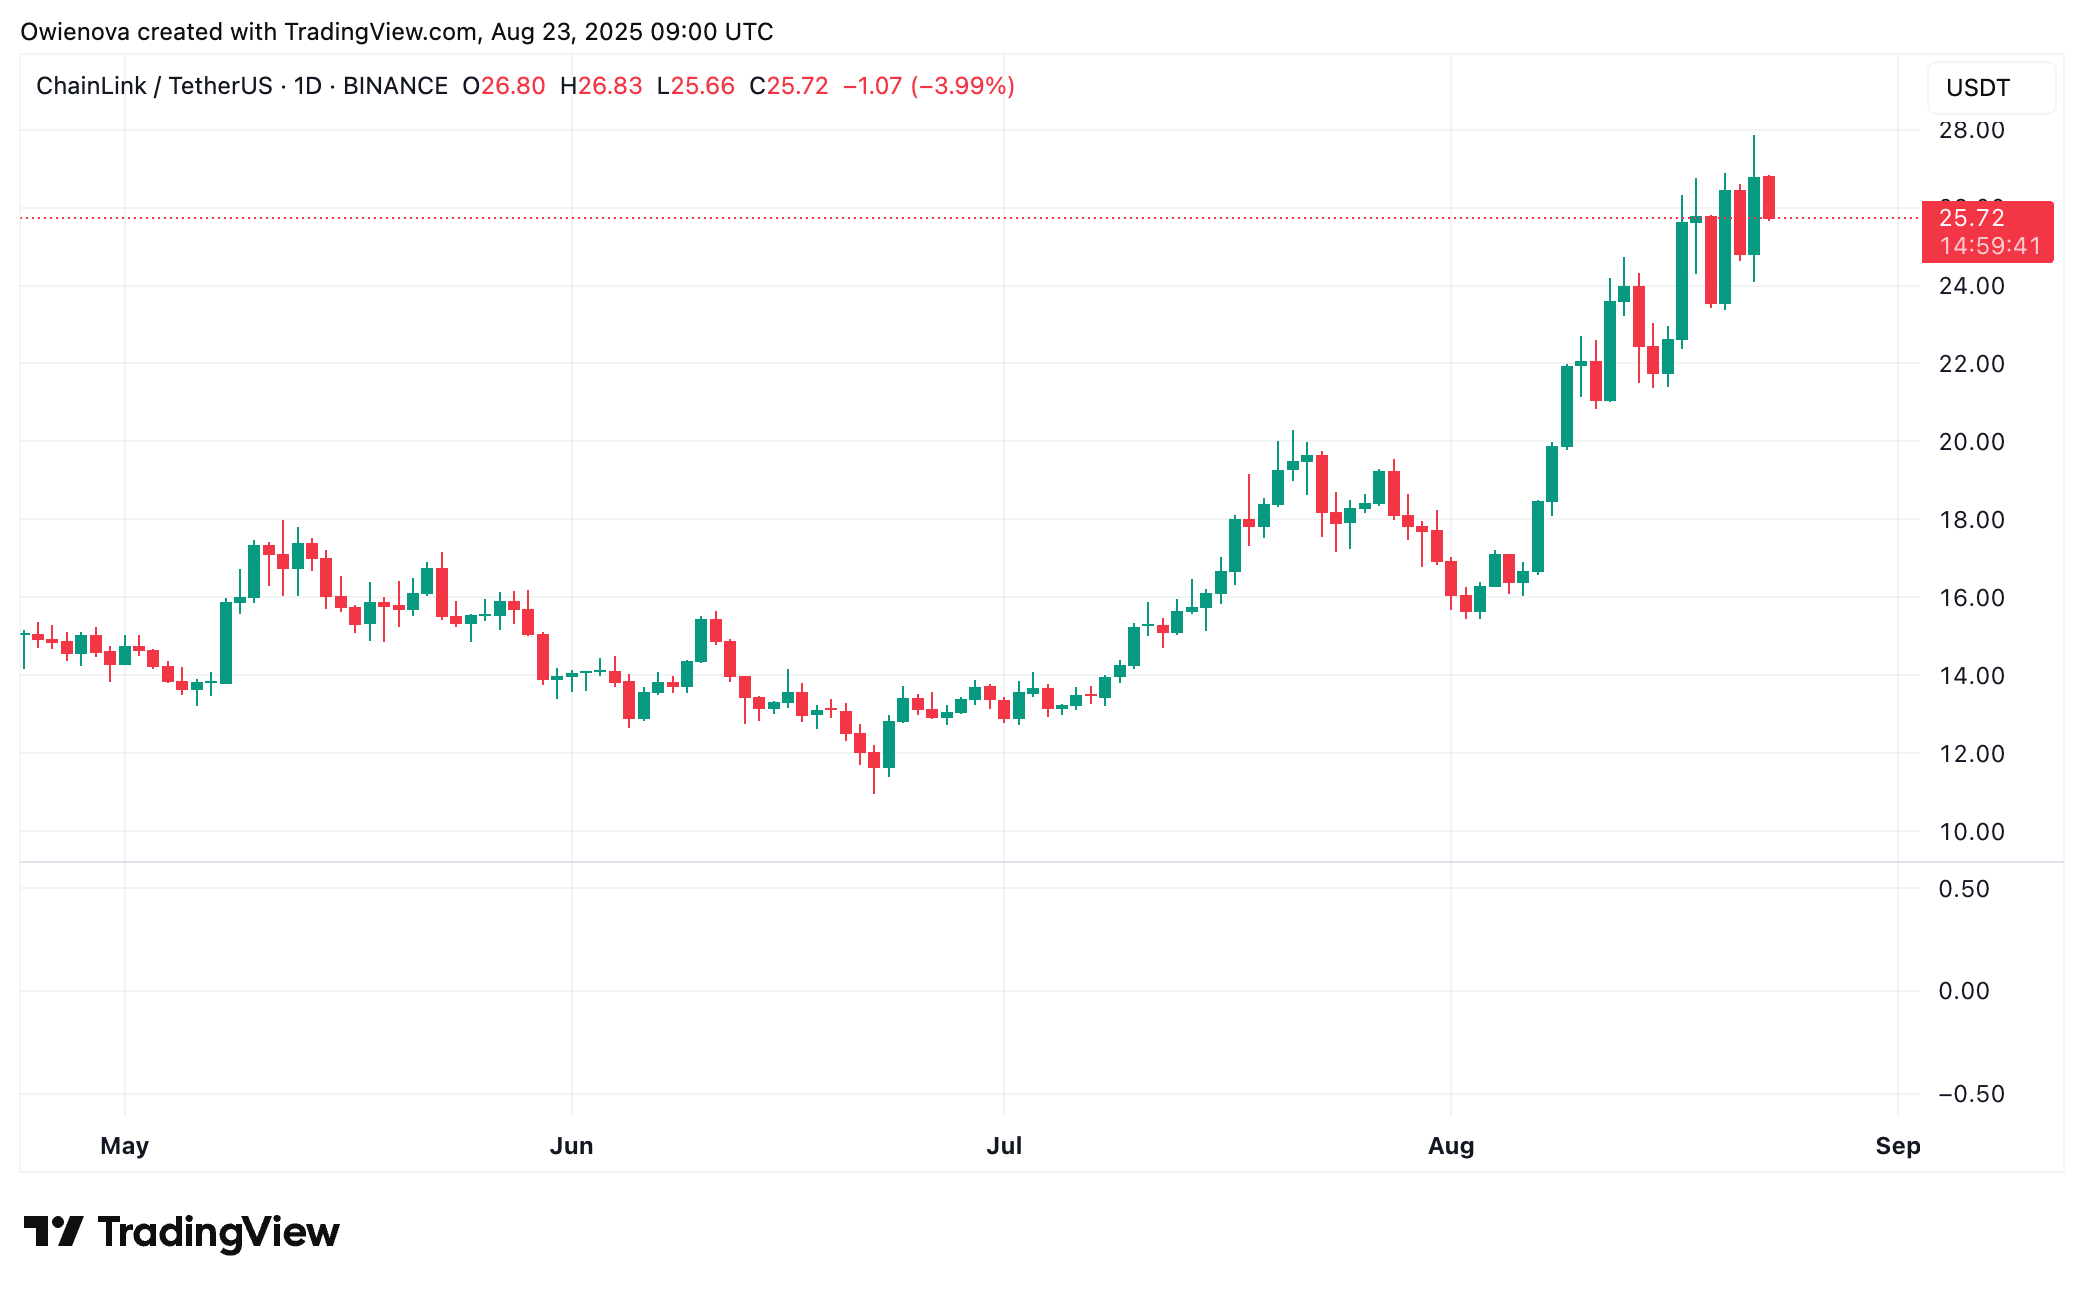
Task: Click the 28.00 price scale label
Action: point(1971,130)
